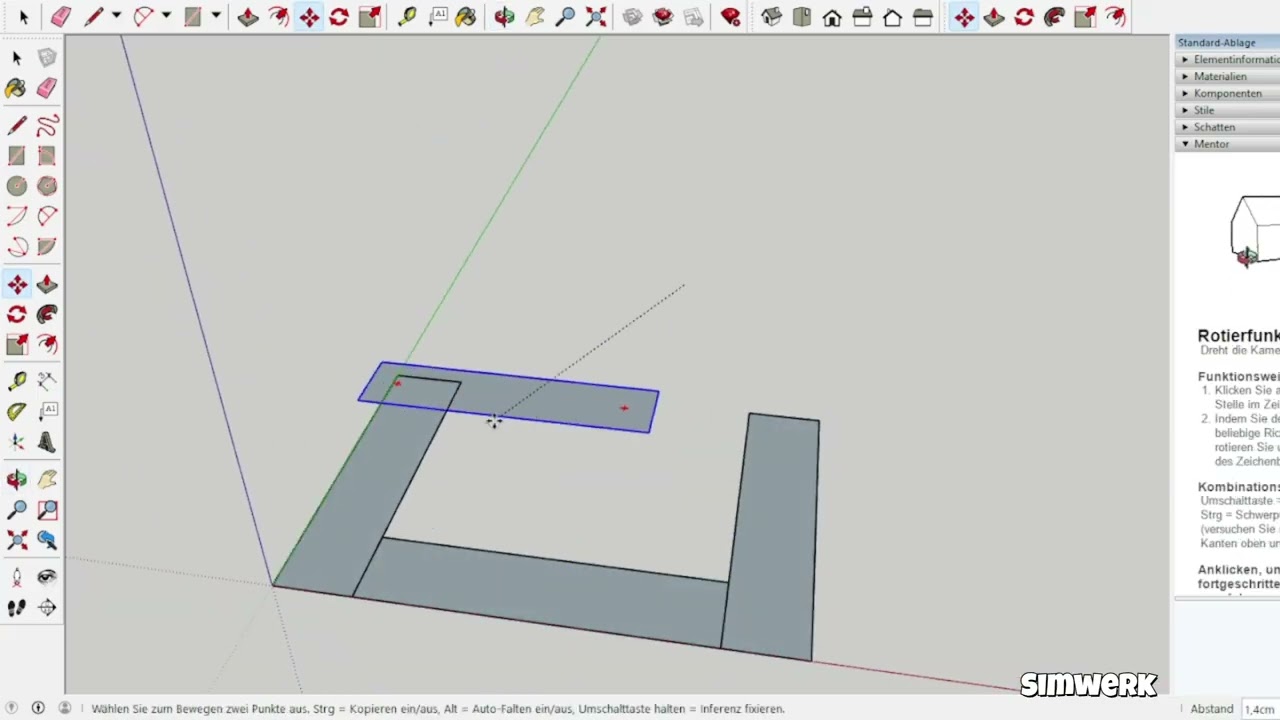Image resolution: width=1280 pixels, height=720 pixels.
Task: Click the 'Abstand' label in status bar
Action: (x=1212, y=709)
